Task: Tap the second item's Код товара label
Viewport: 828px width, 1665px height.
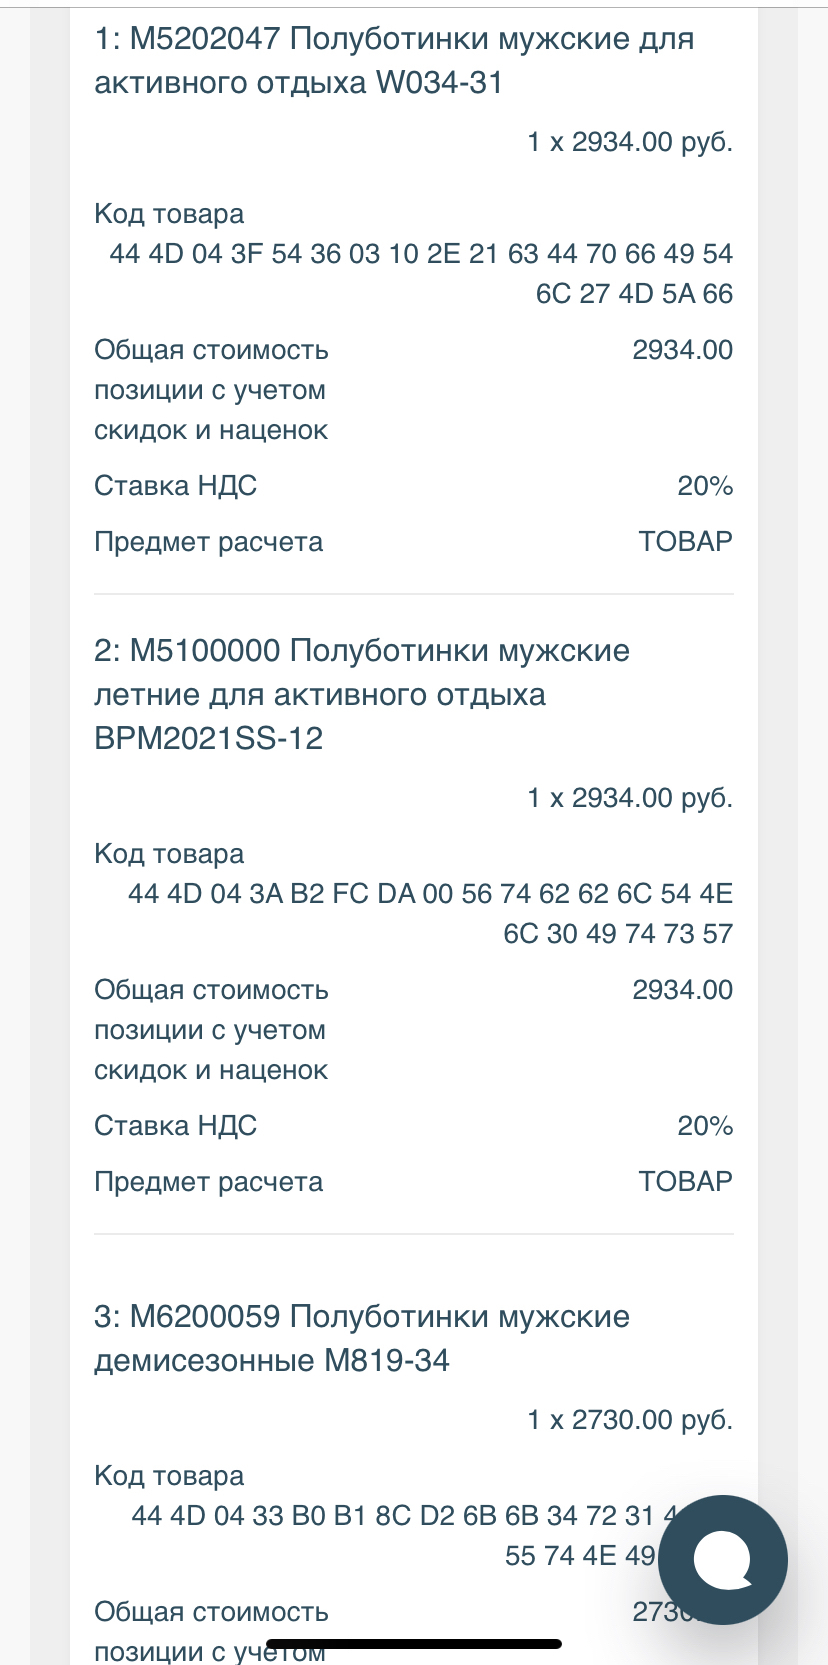Action: [169, 854]
